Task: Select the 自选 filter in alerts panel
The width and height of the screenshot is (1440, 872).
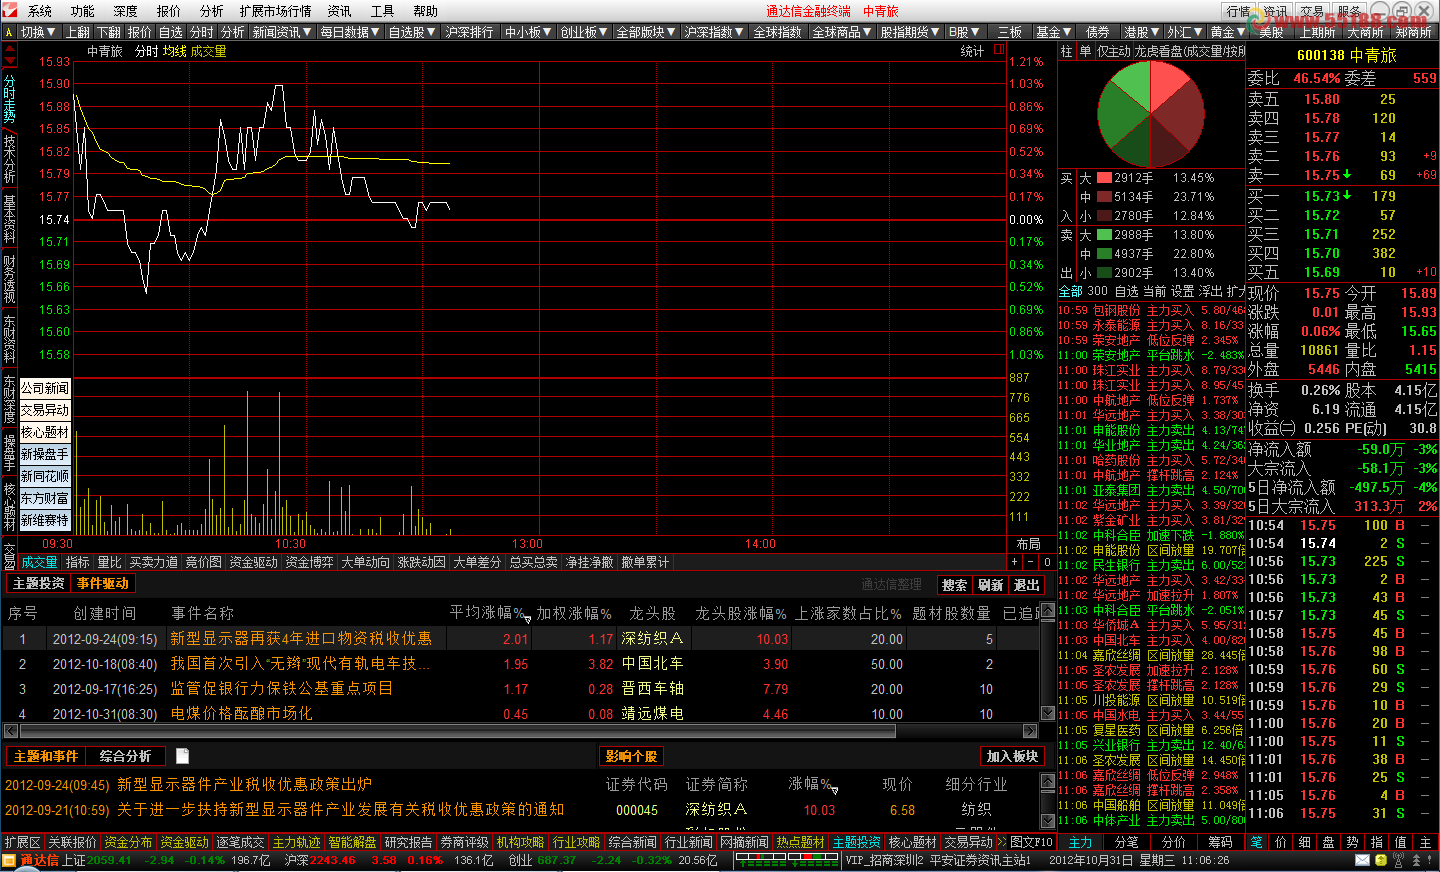Action: click(x=1126, y=291)
